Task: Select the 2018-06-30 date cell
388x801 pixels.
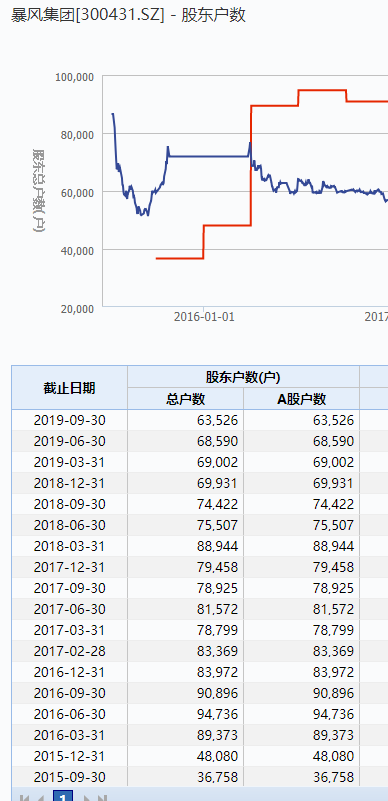Action: (x=69, y=525)
